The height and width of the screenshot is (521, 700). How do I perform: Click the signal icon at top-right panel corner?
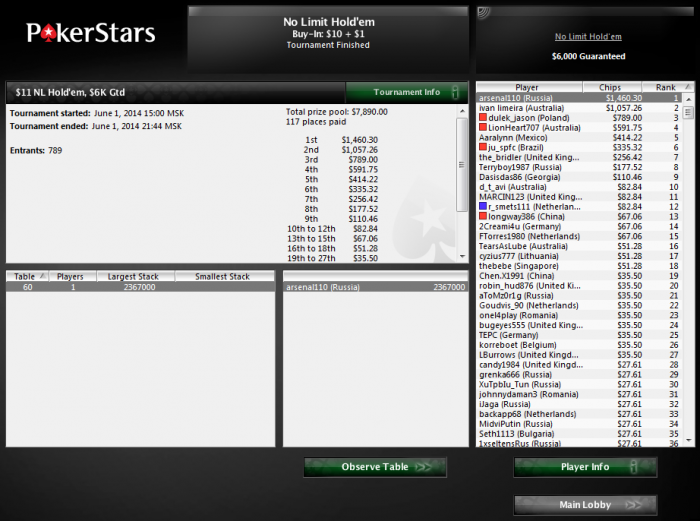click(x=483, y=13)
